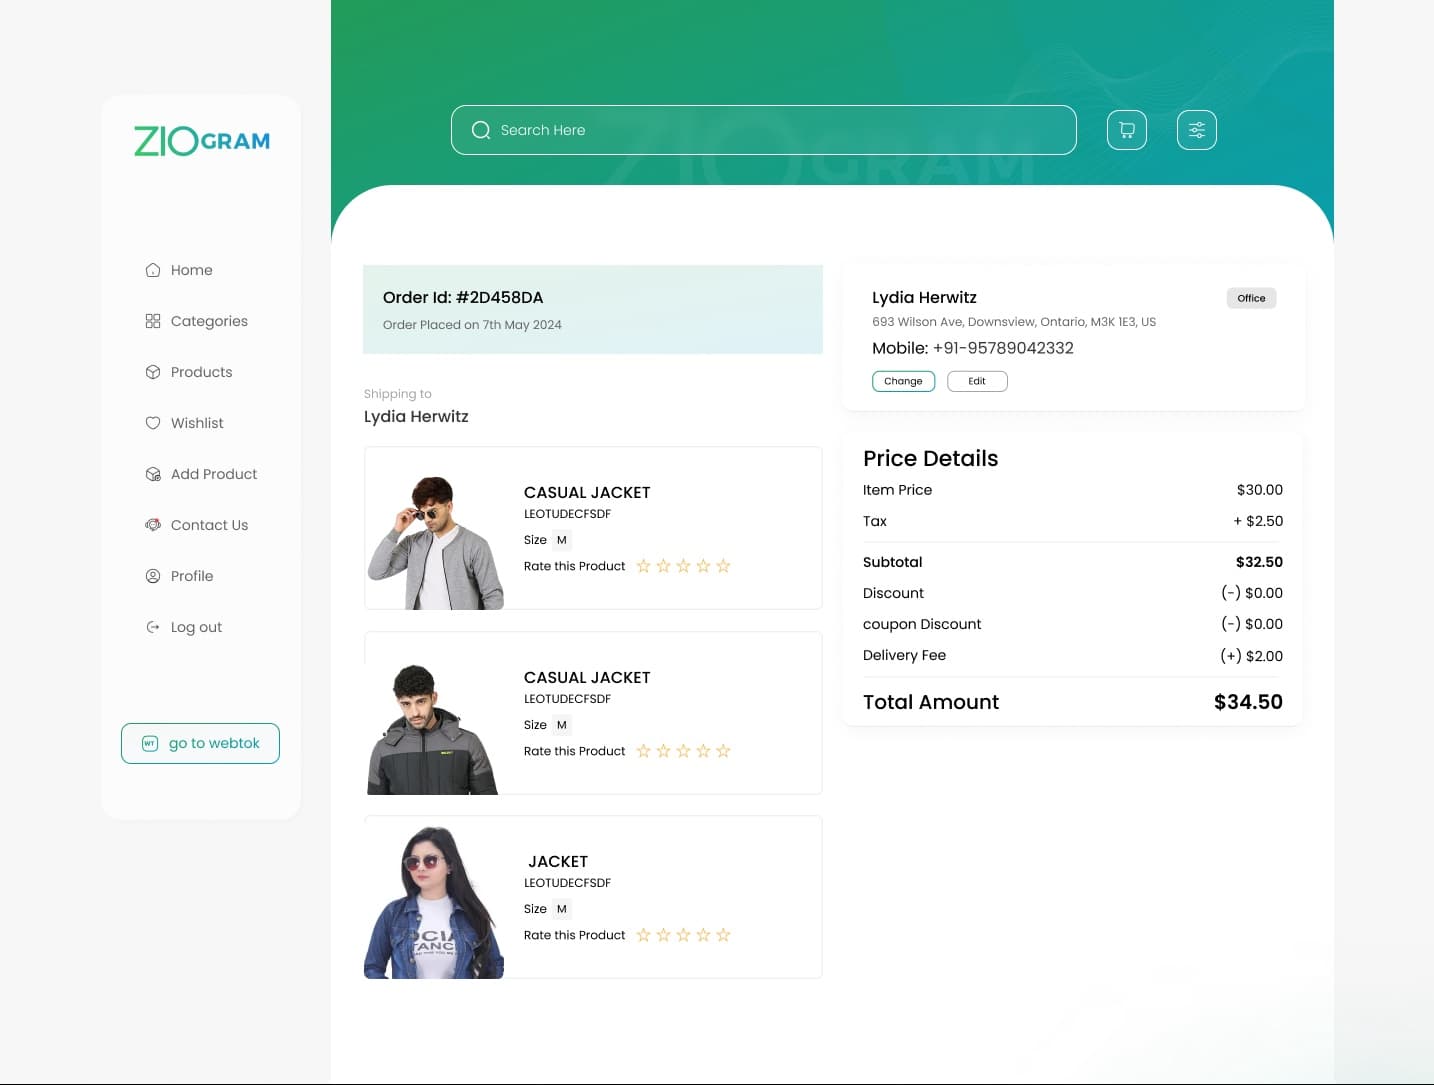Click the JACKET product title
The image size is (1434, 1085).
tap(558, 862)
